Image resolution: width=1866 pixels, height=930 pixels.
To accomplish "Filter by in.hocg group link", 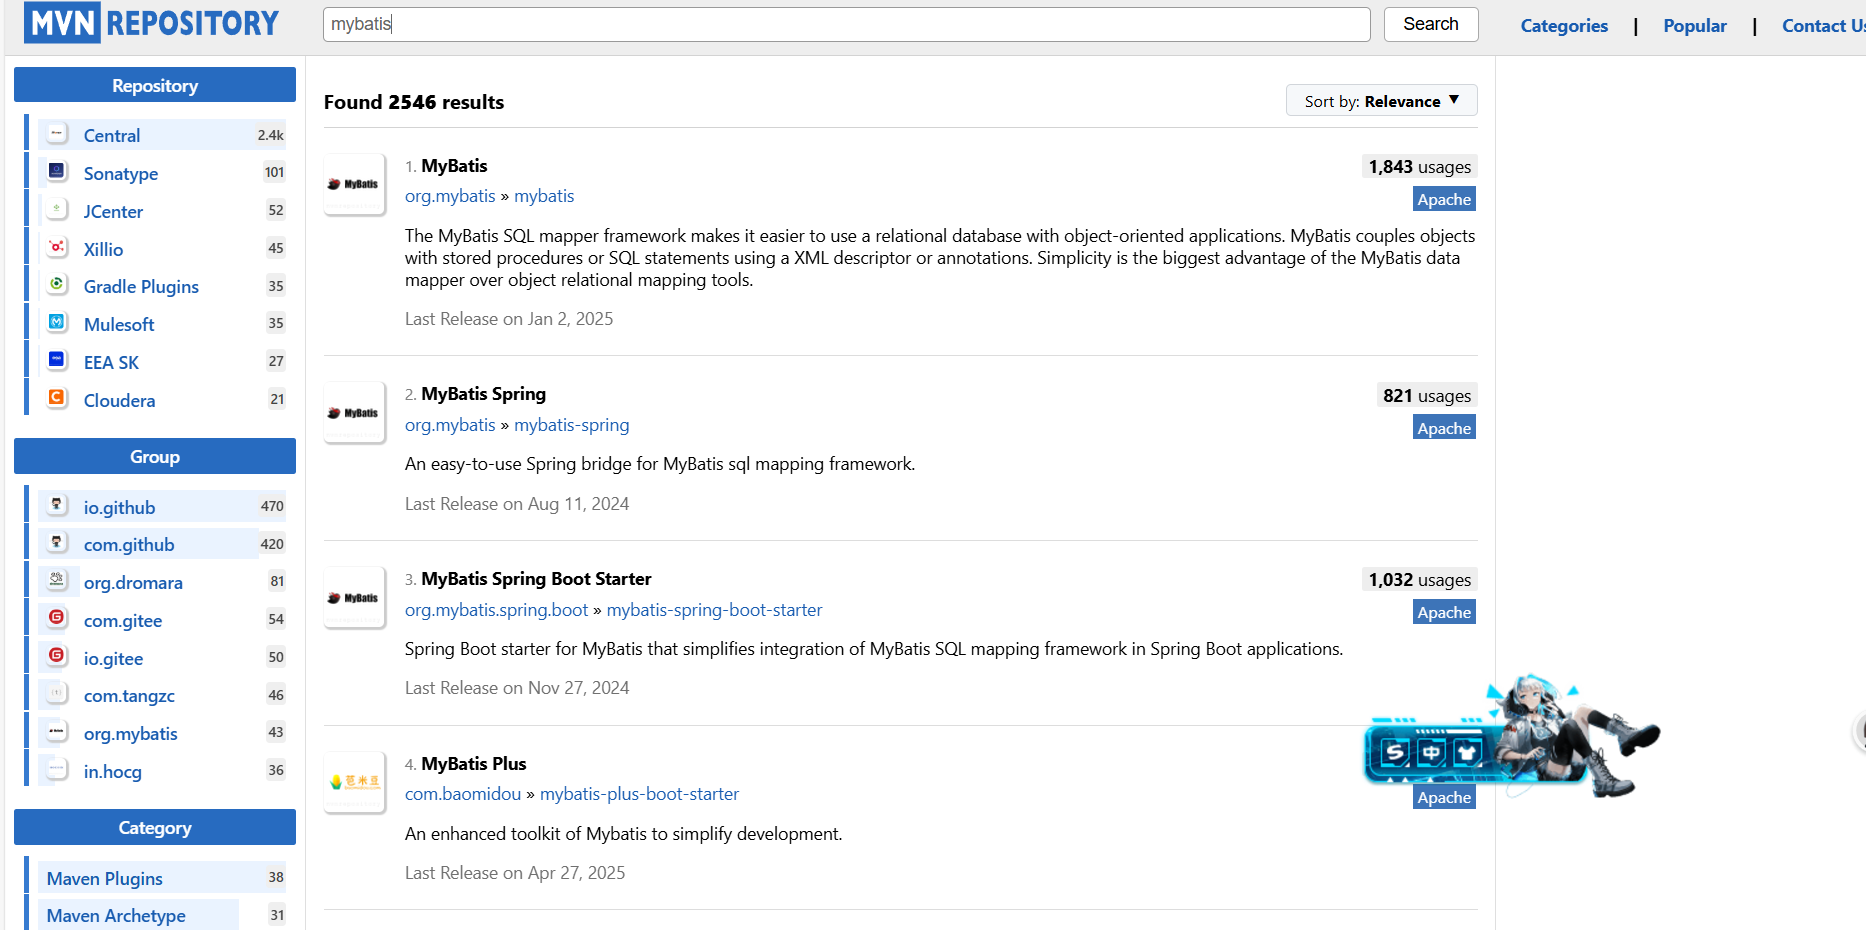I will pos(112,771).
